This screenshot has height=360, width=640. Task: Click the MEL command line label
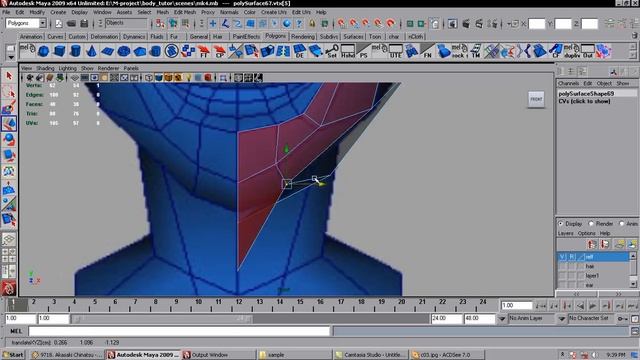point(16,331)
